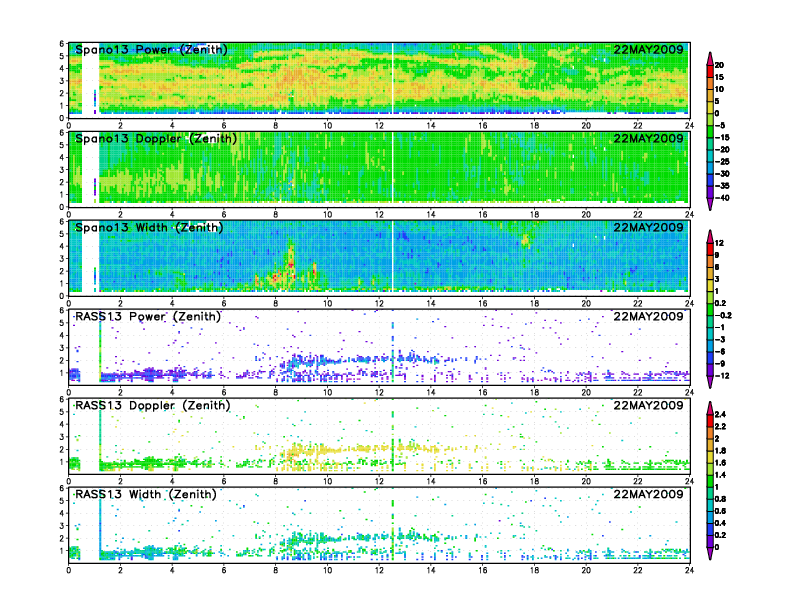Click the magenta top arrow of the top color bar
Image resolution: width=792 pixels, height=612 pixels.
[x=710, y=59]
